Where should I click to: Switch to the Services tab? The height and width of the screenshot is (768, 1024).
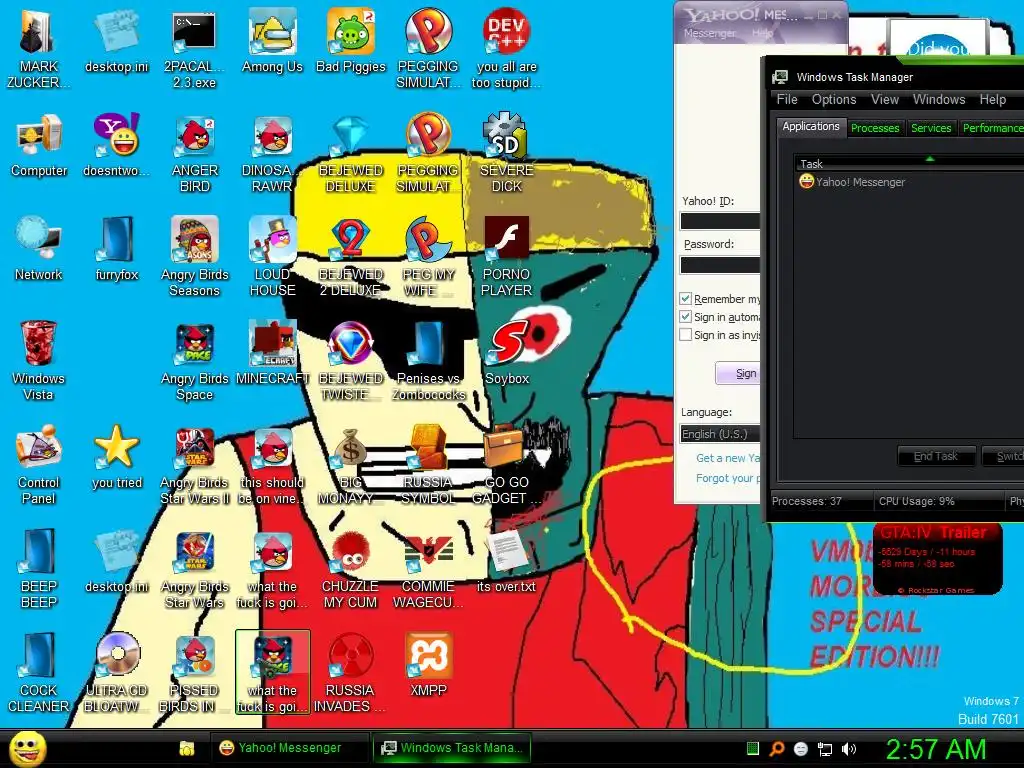click(931, 128)
